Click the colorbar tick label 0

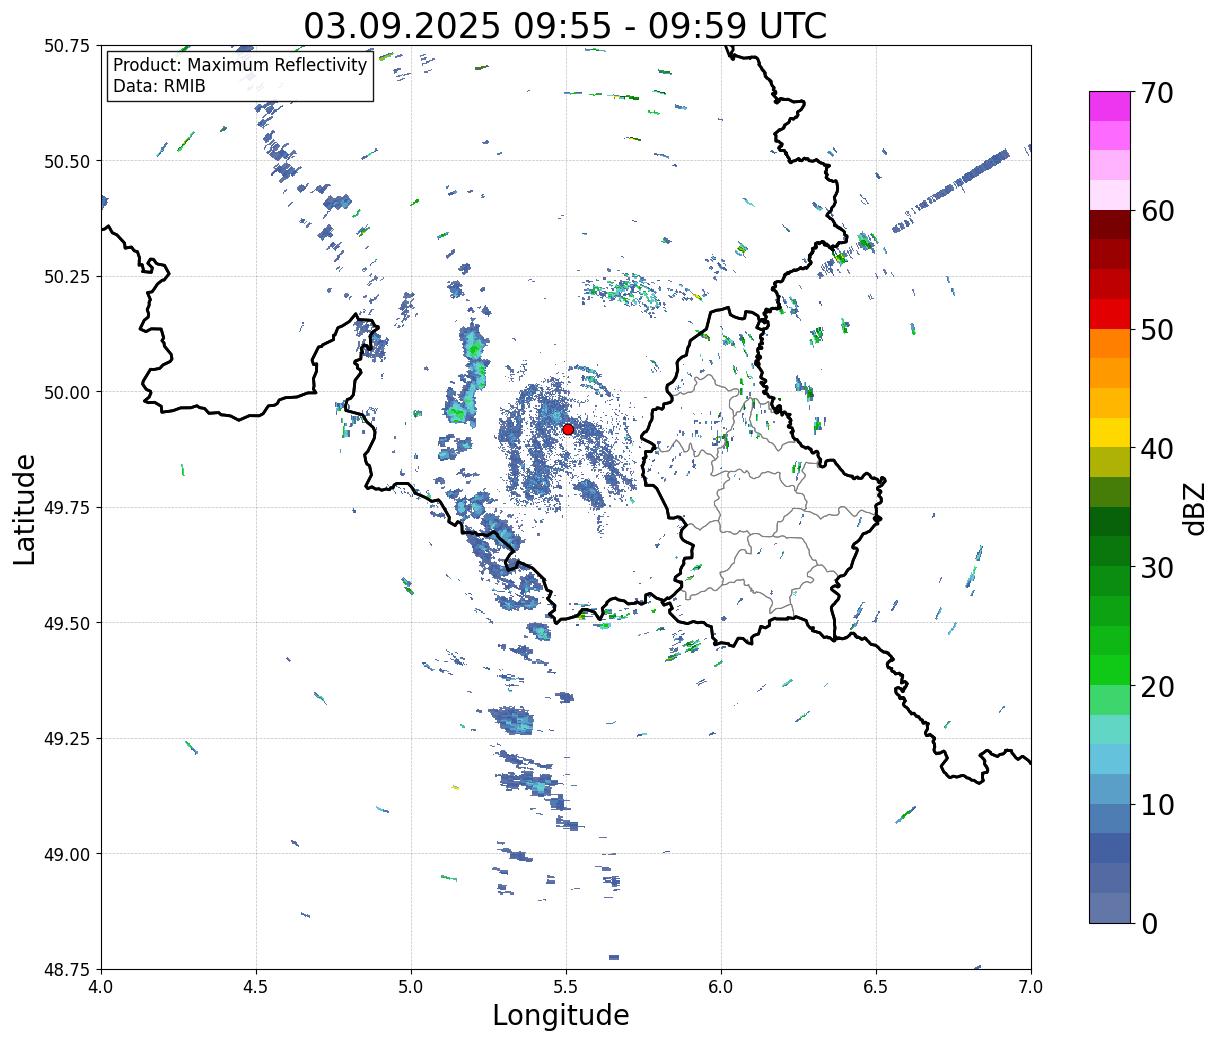[x=1149, y=924]
